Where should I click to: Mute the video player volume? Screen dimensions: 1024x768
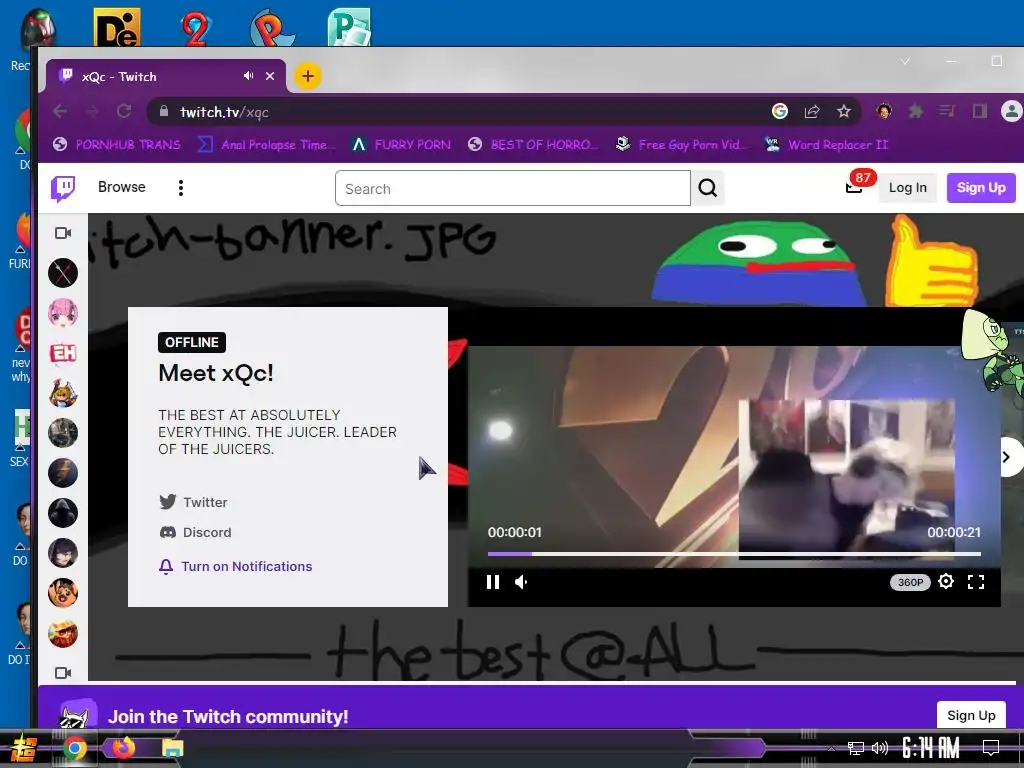(x=521, y=582)
